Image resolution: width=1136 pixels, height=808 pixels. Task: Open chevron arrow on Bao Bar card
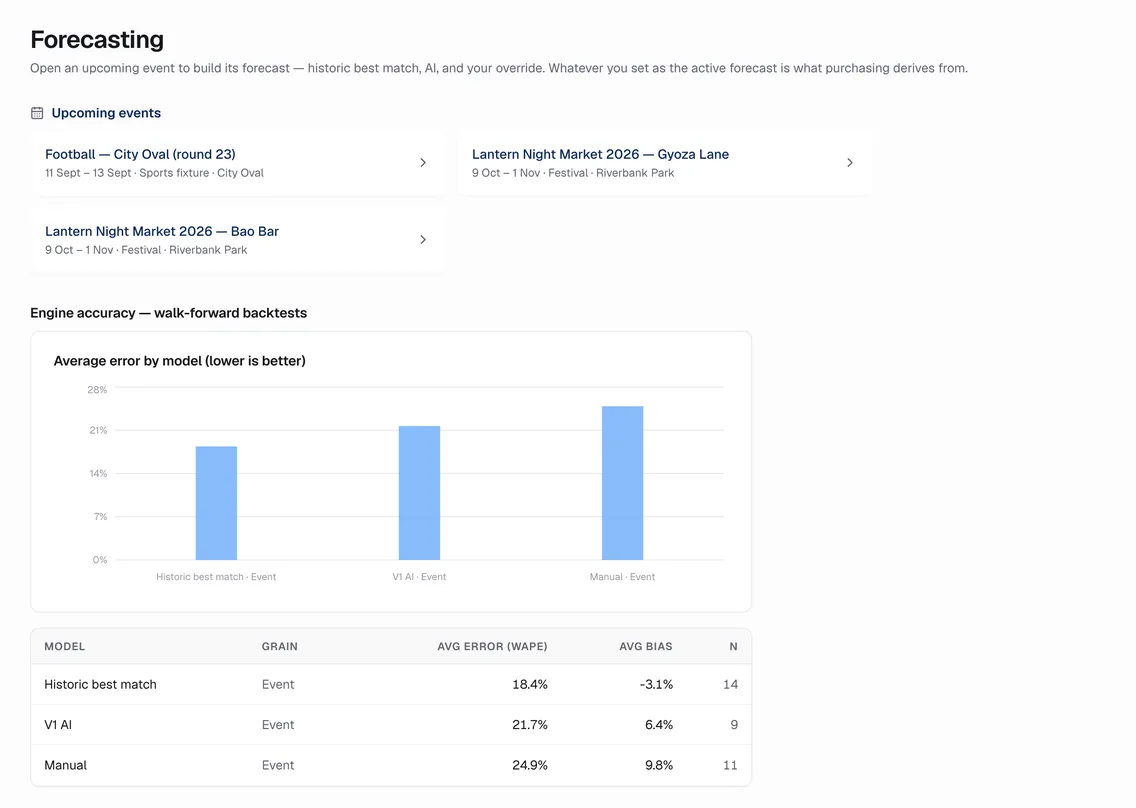(423, 240)
